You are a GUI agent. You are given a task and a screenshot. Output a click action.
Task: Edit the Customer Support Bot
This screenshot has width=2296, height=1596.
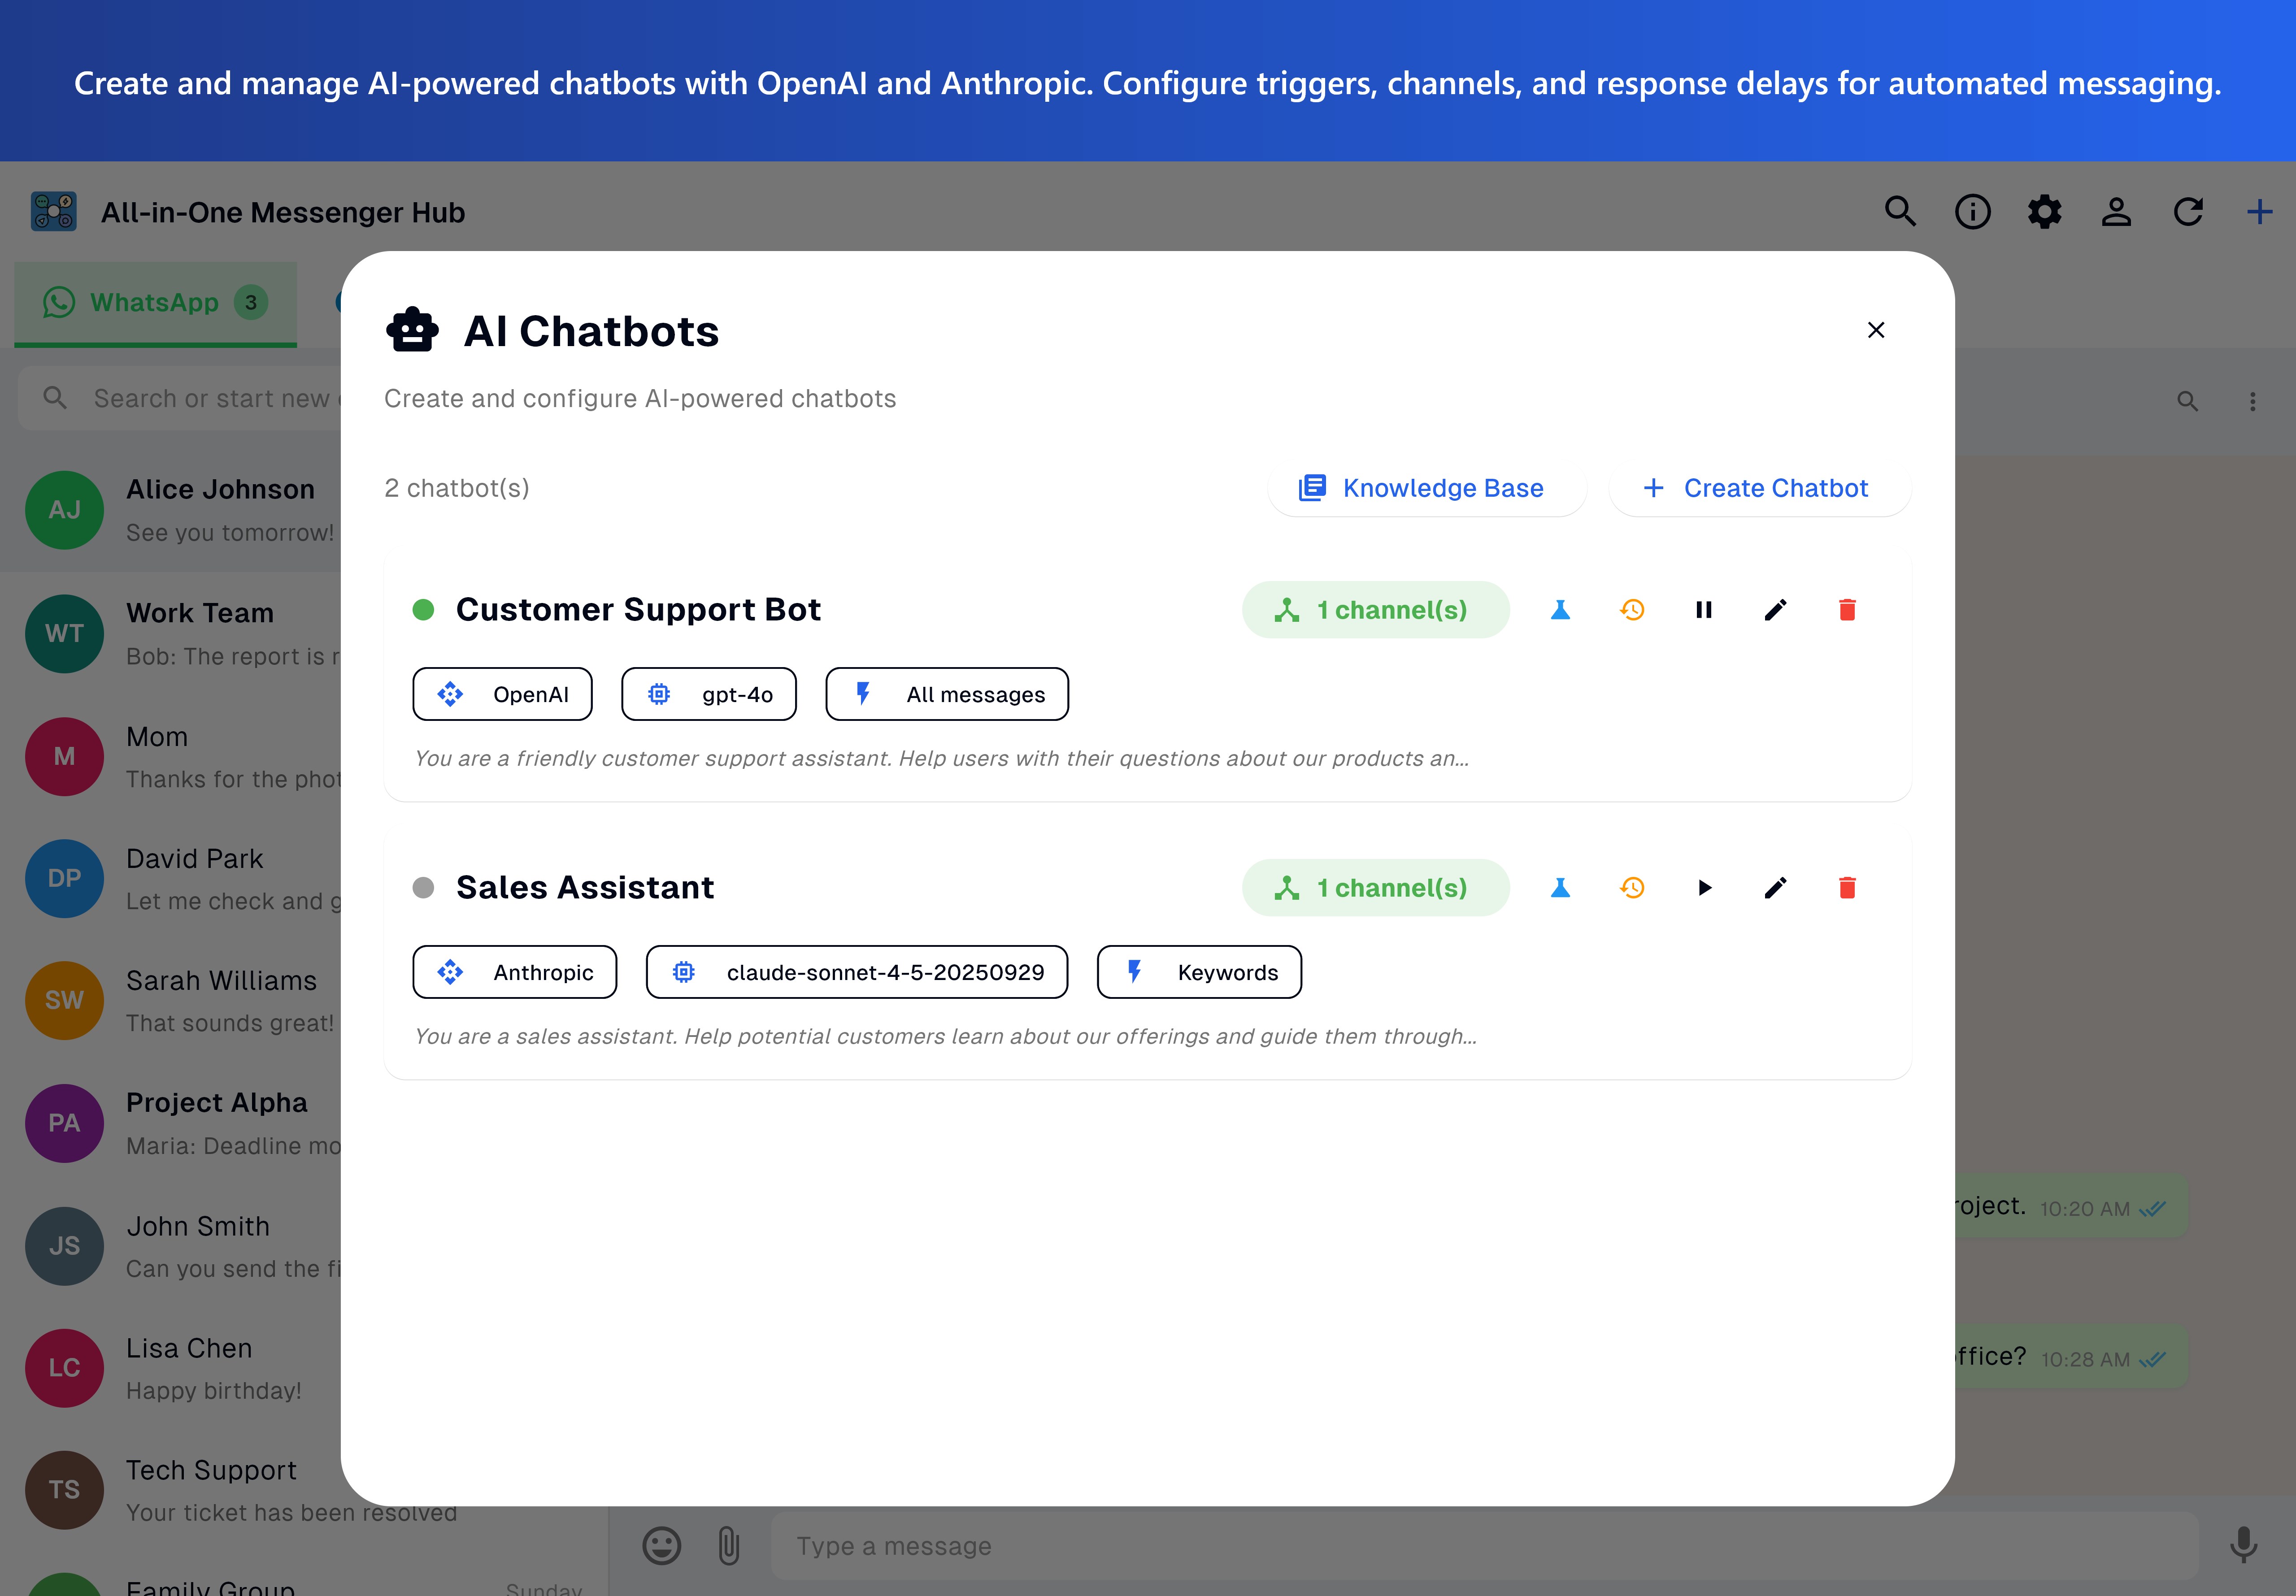click(x=1776, y=610)
